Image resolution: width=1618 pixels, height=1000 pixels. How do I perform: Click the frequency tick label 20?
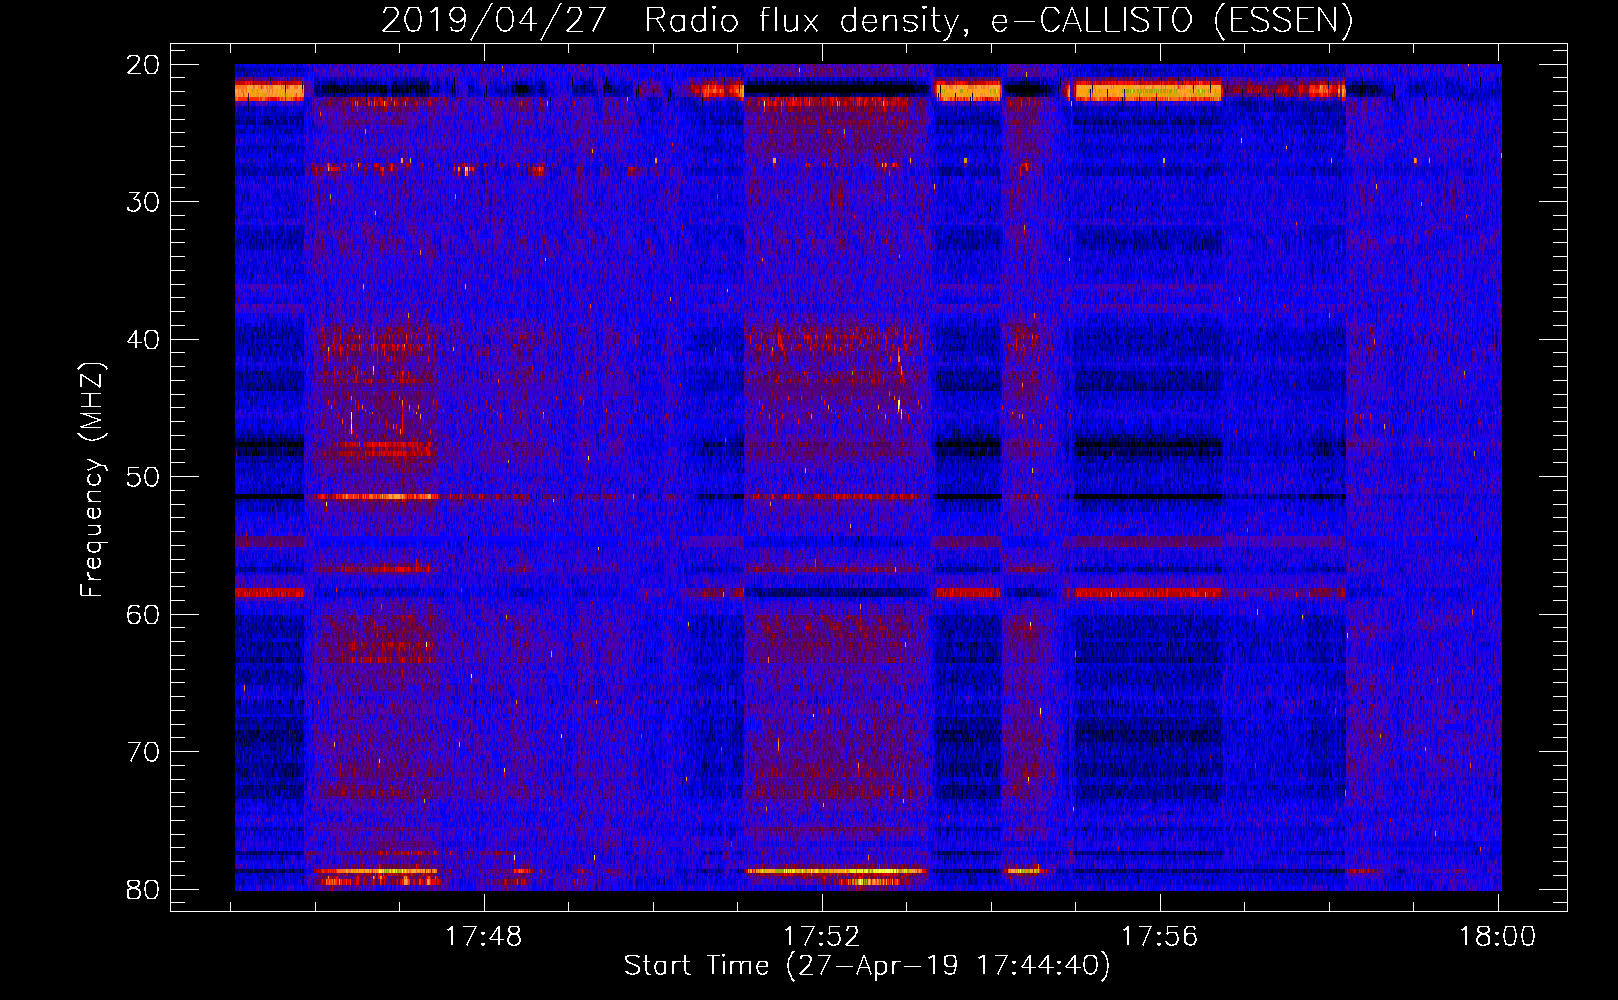pyautogui.click(x=144, y=65)
